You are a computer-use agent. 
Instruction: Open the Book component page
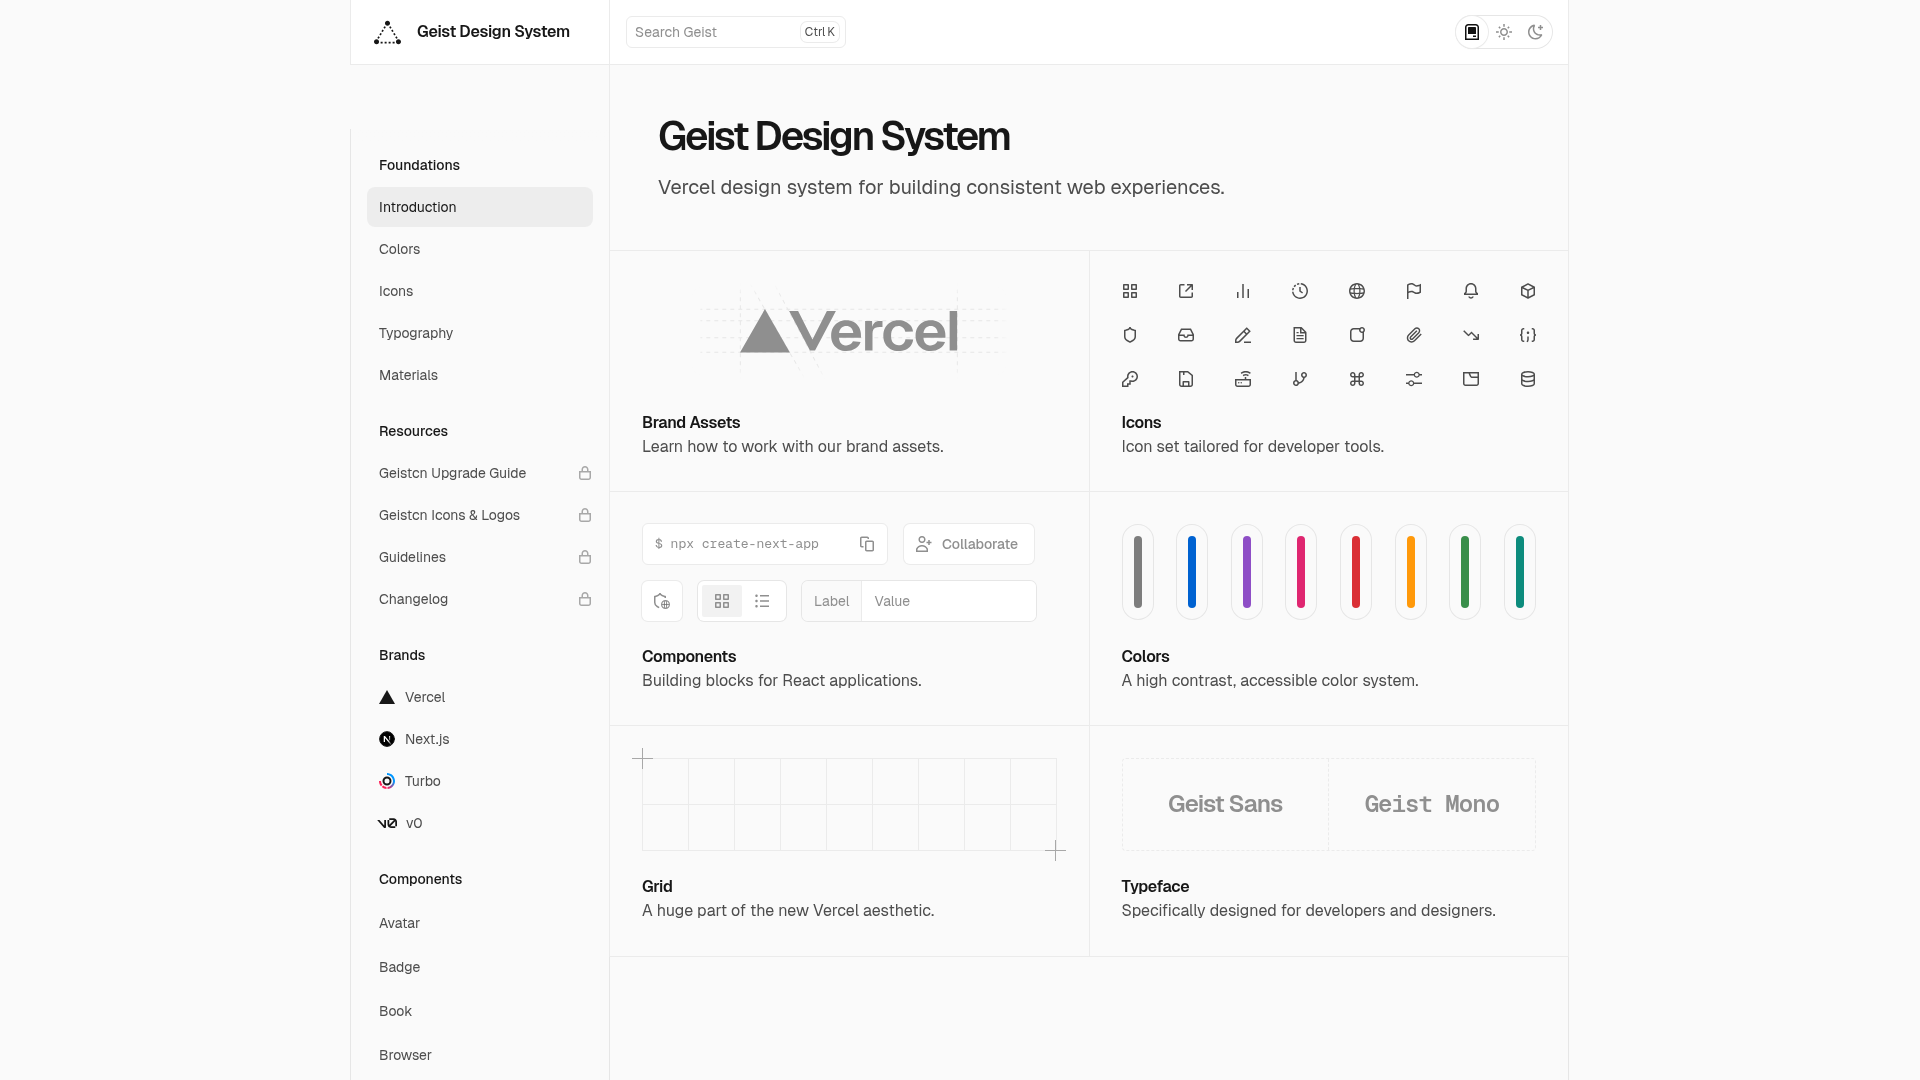tap(480, 1011)
